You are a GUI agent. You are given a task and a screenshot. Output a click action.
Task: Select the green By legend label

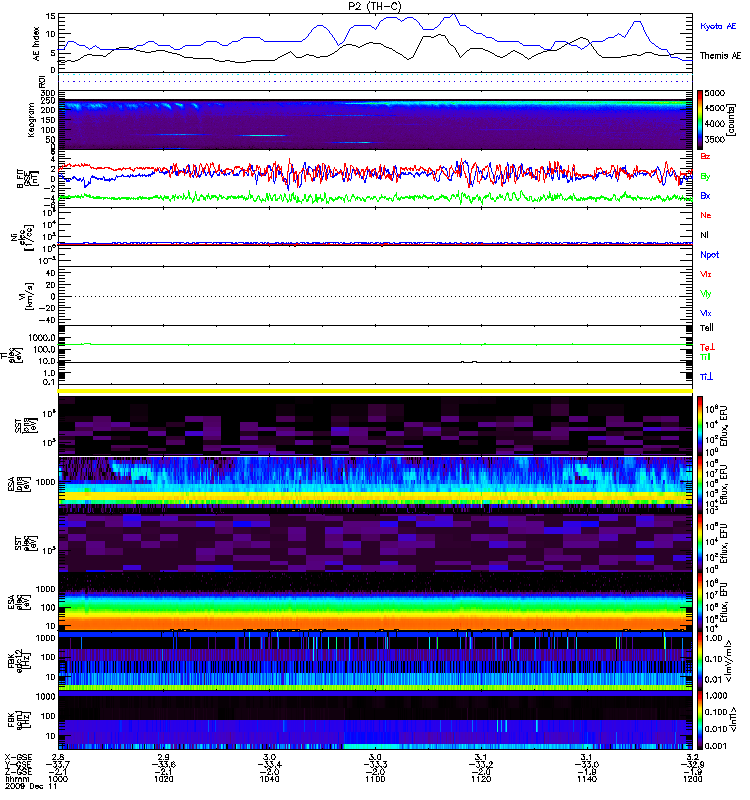tap(705, 177)
